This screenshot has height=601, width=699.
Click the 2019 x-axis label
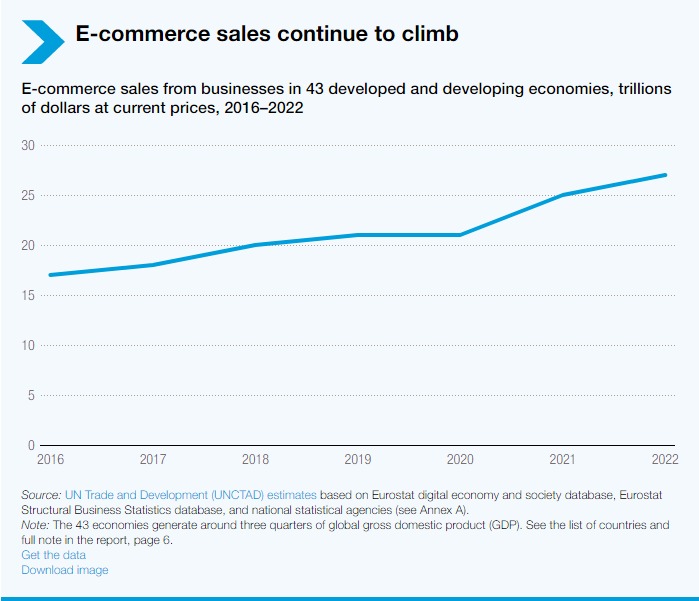click(x=358, y=459)
